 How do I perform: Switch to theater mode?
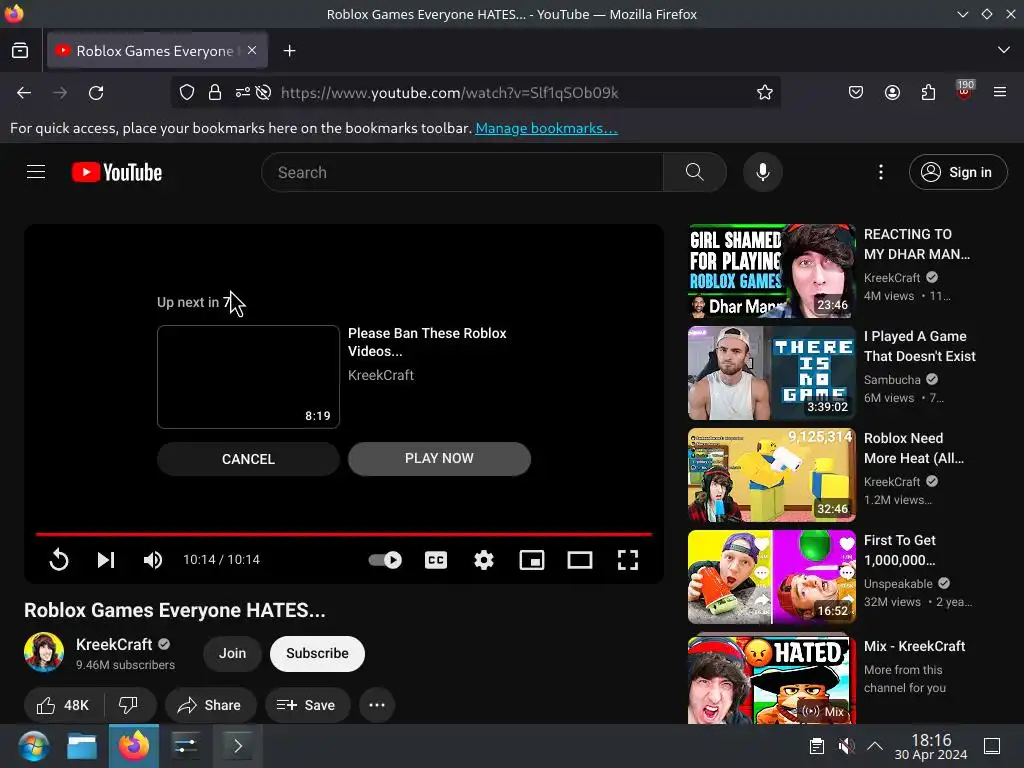click(x=579, y=560)
